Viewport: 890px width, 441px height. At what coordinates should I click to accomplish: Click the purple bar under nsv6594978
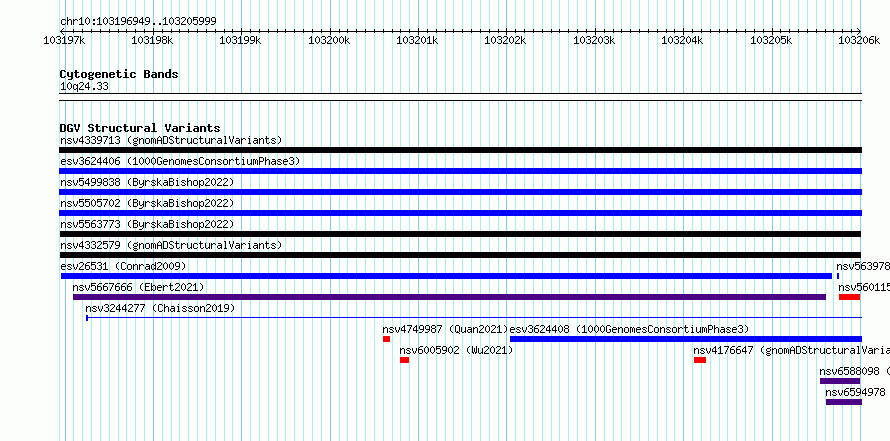point(843,402)
